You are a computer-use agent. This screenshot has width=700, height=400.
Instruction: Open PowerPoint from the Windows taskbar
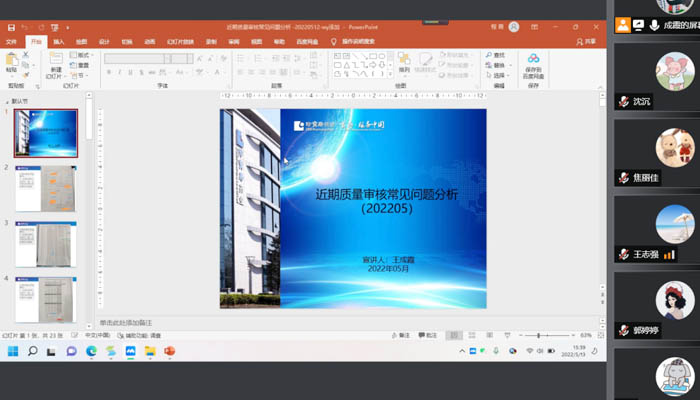169,352
